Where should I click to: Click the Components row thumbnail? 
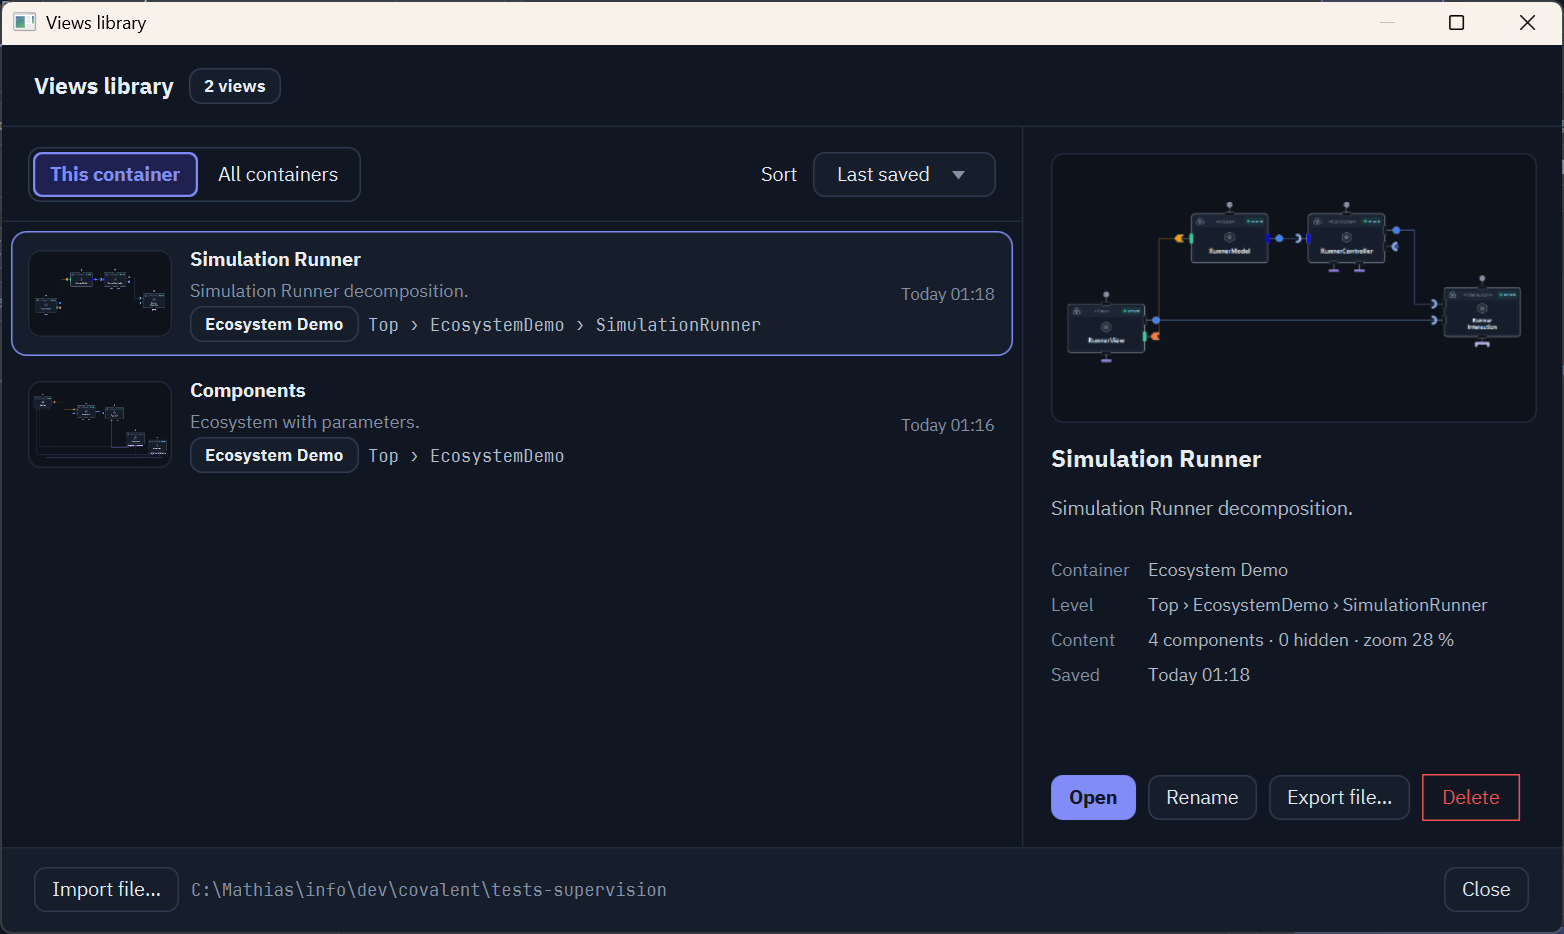coord(100,424)
